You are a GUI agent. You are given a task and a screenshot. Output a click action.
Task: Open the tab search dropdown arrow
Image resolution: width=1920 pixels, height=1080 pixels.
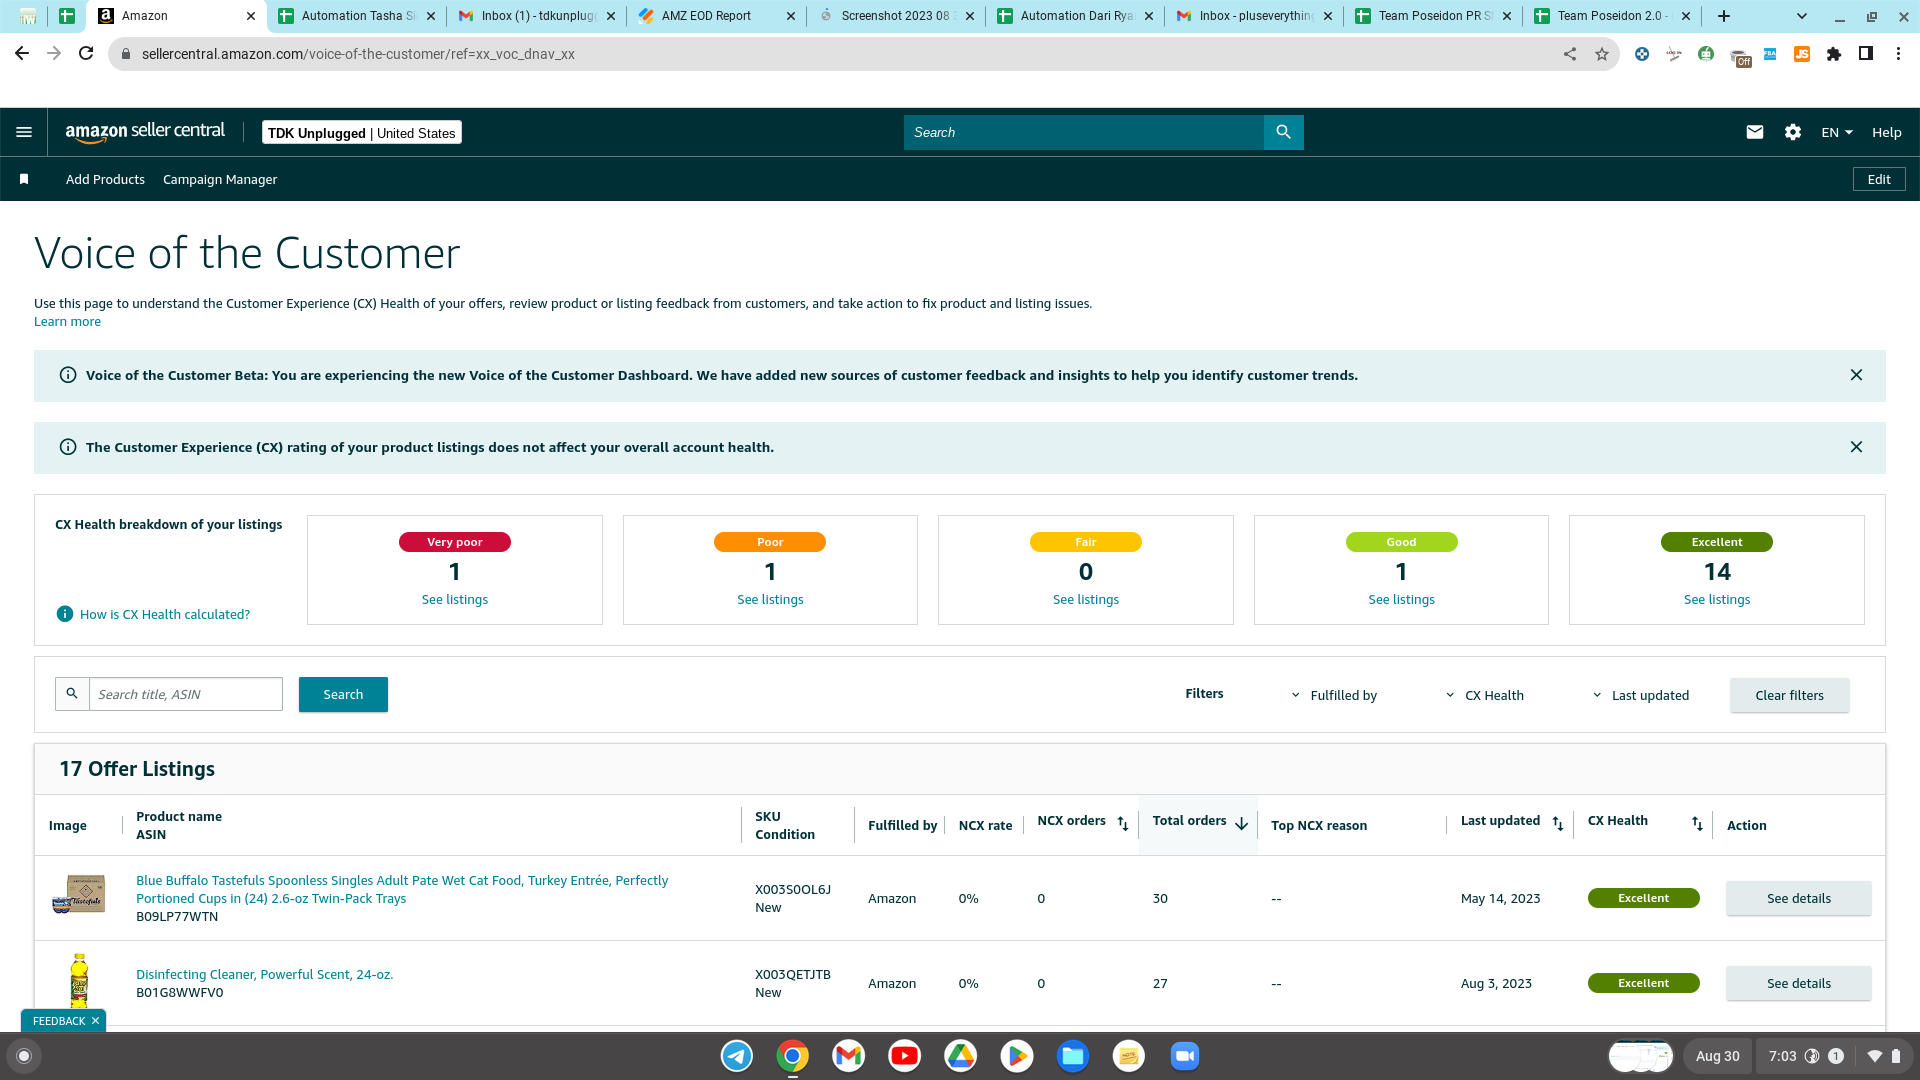pyautogui.click(x=1802, y=16)
